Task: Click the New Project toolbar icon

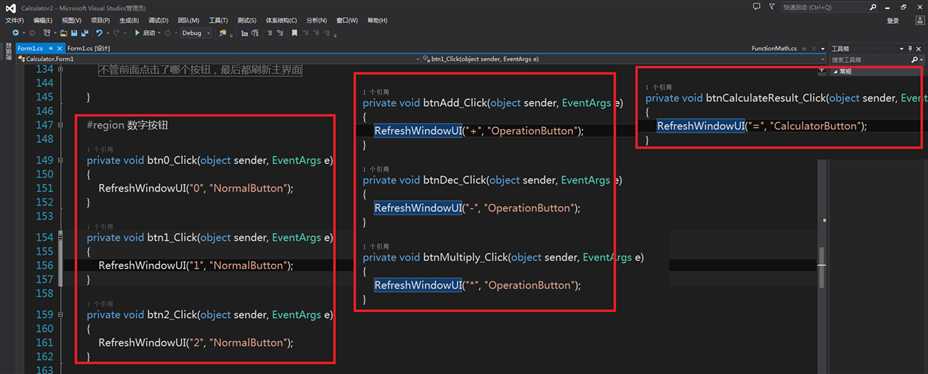Action: [47, 33]
